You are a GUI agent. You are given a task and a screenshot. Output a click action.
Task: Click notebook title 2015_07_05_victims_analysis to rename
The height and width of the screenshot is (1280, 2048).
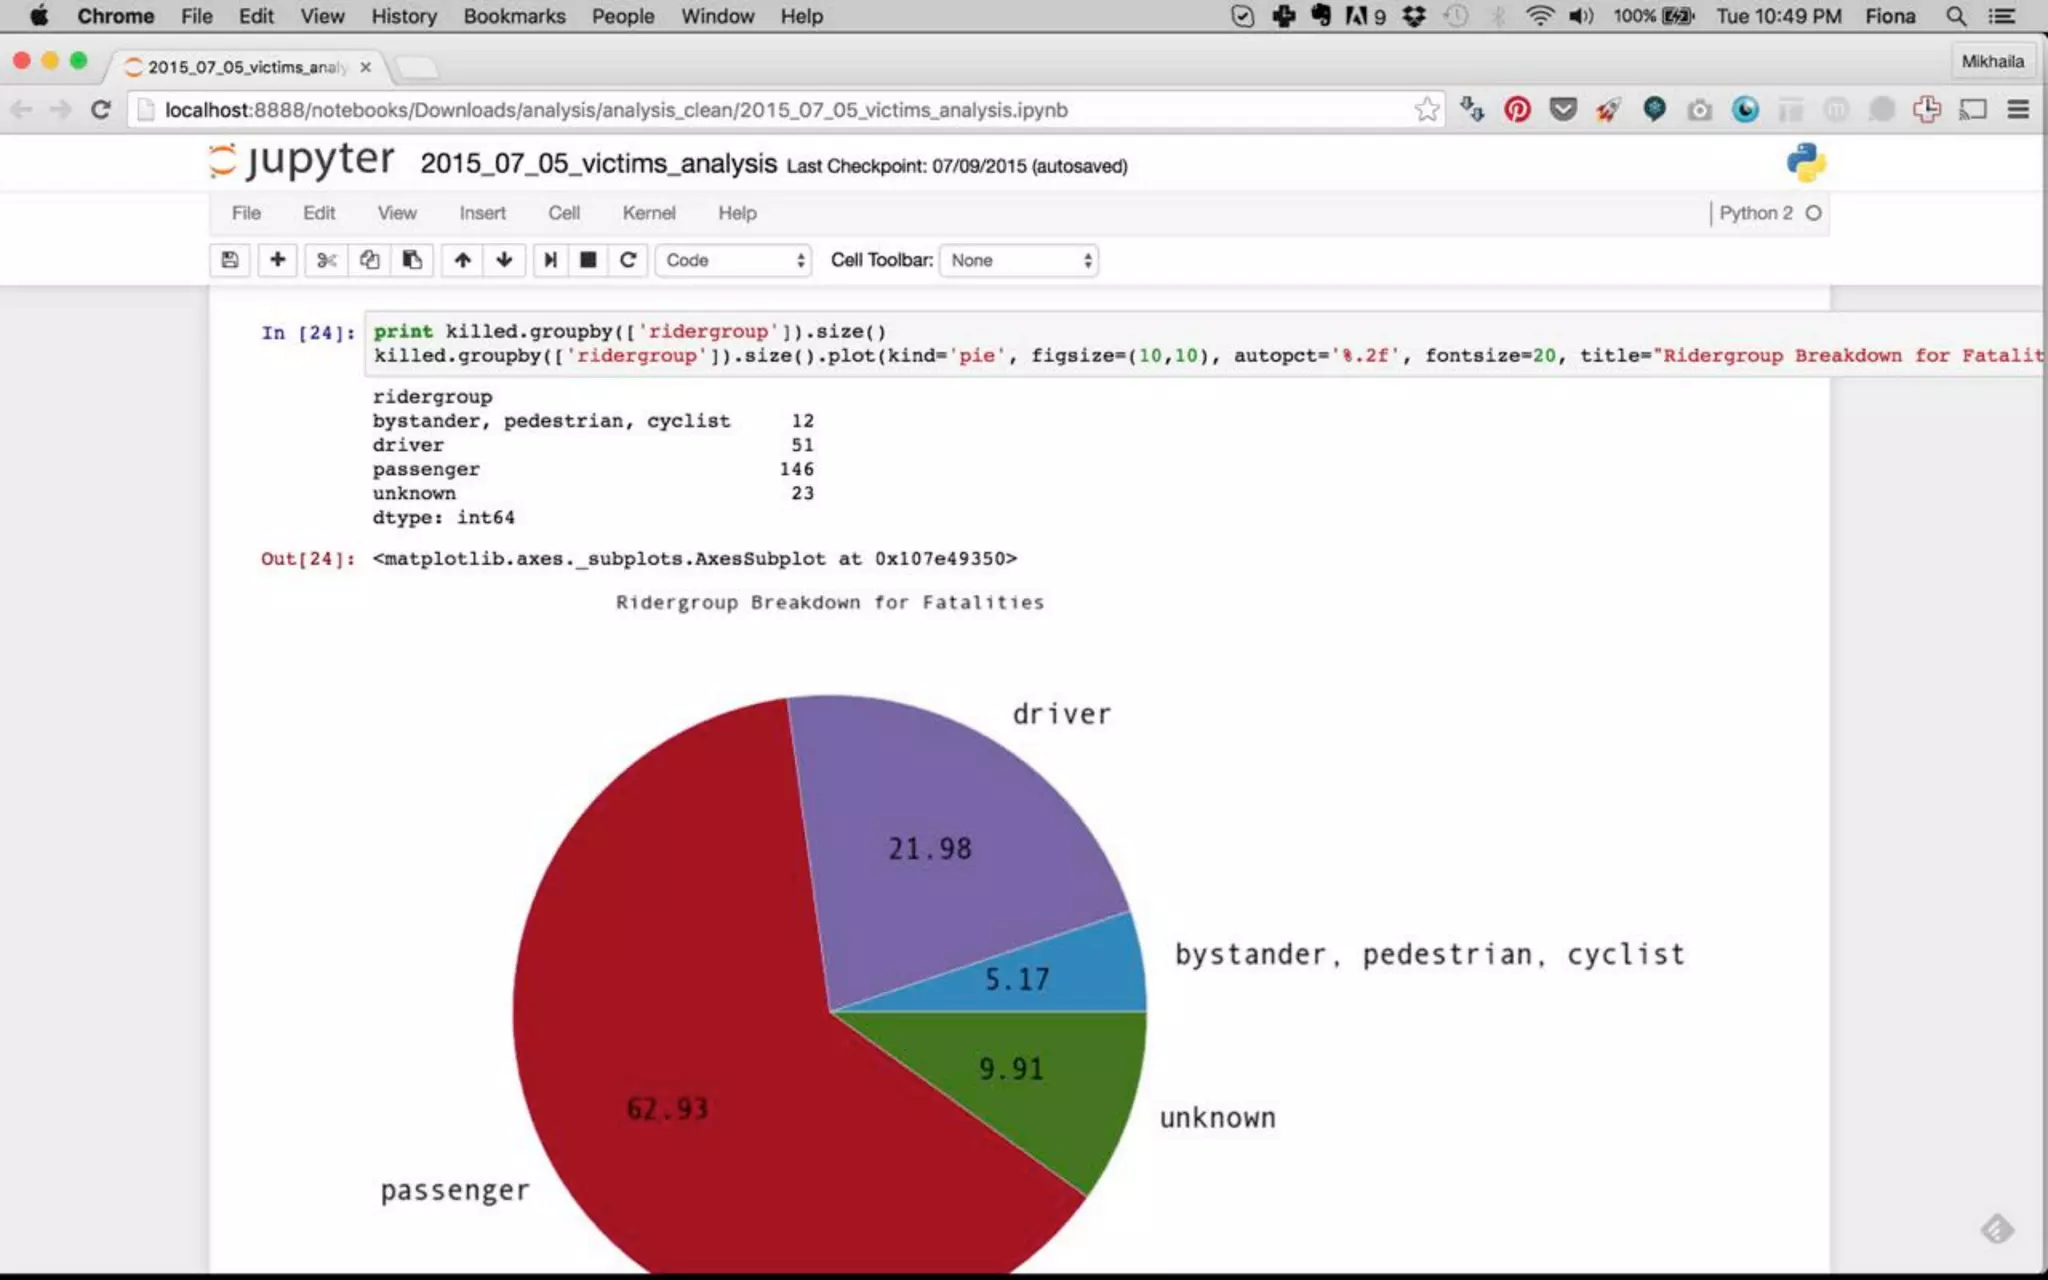pyautogui.click(x=598, y=164)
